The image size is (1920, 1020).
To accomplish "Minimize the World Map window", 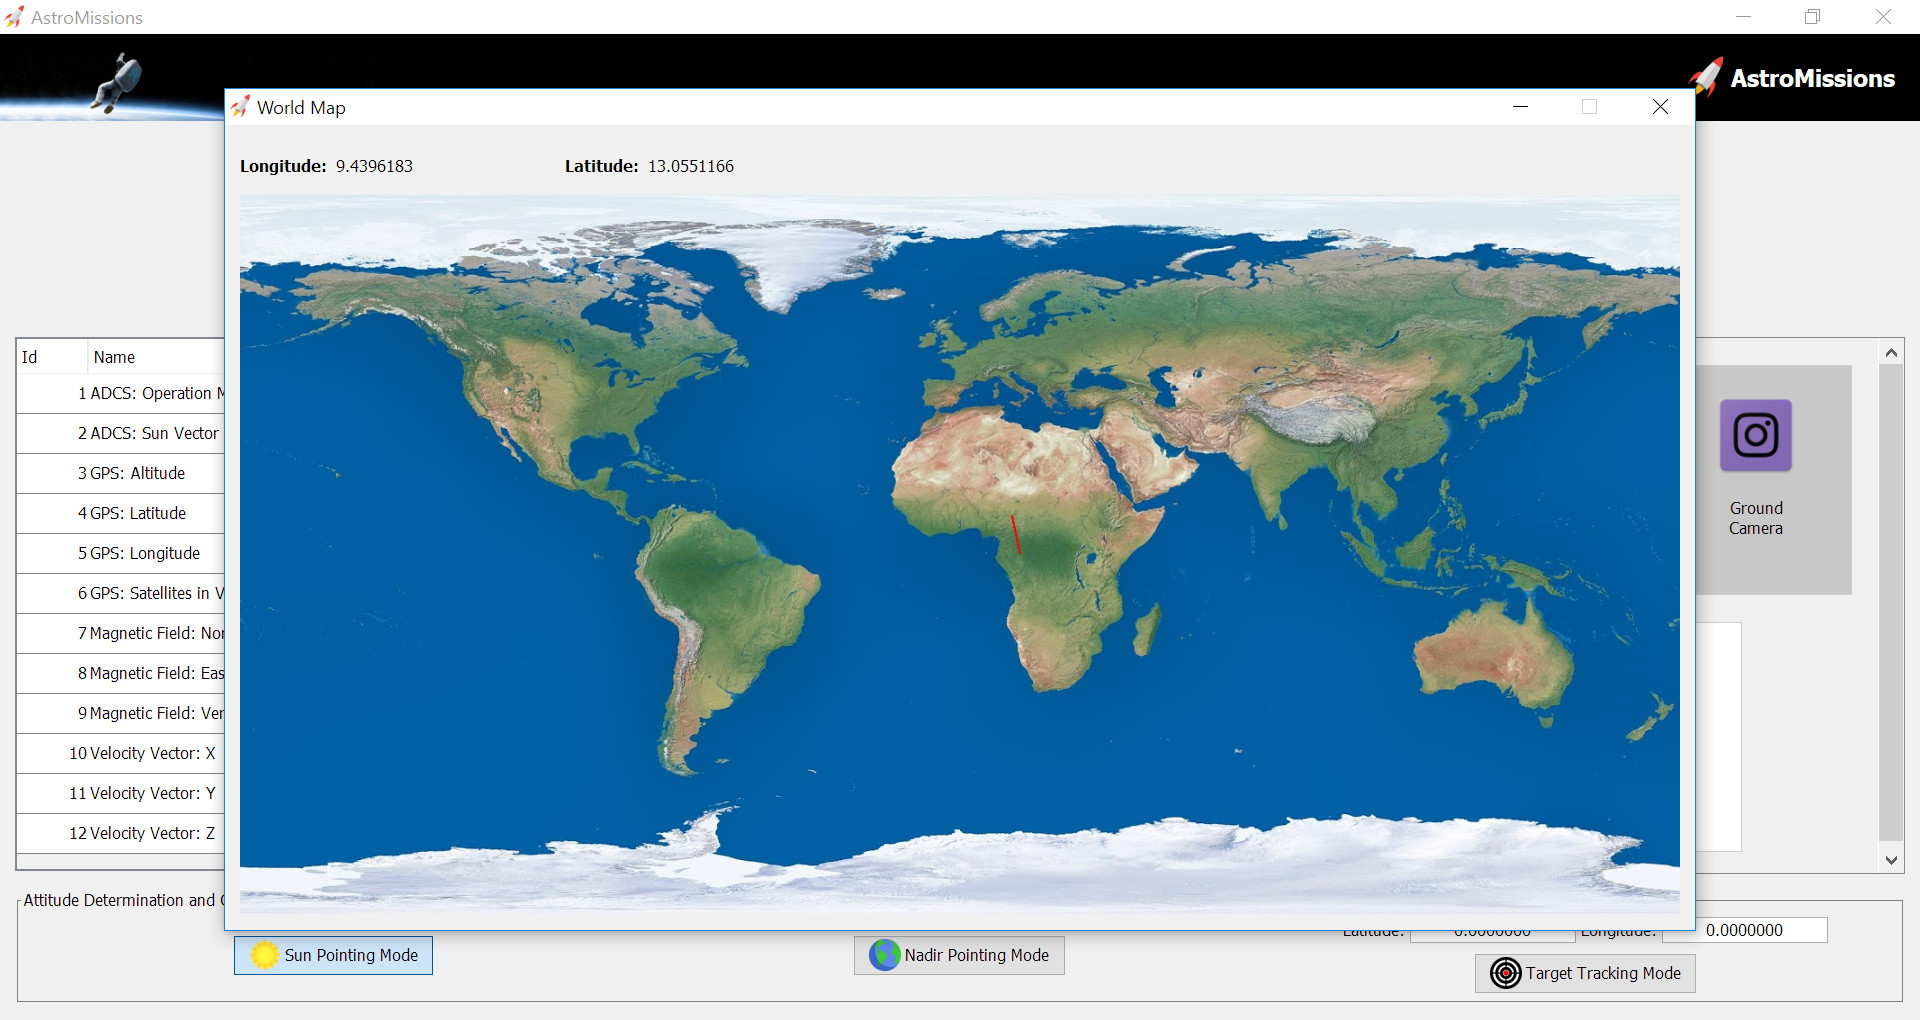I will pos(1520,107).
